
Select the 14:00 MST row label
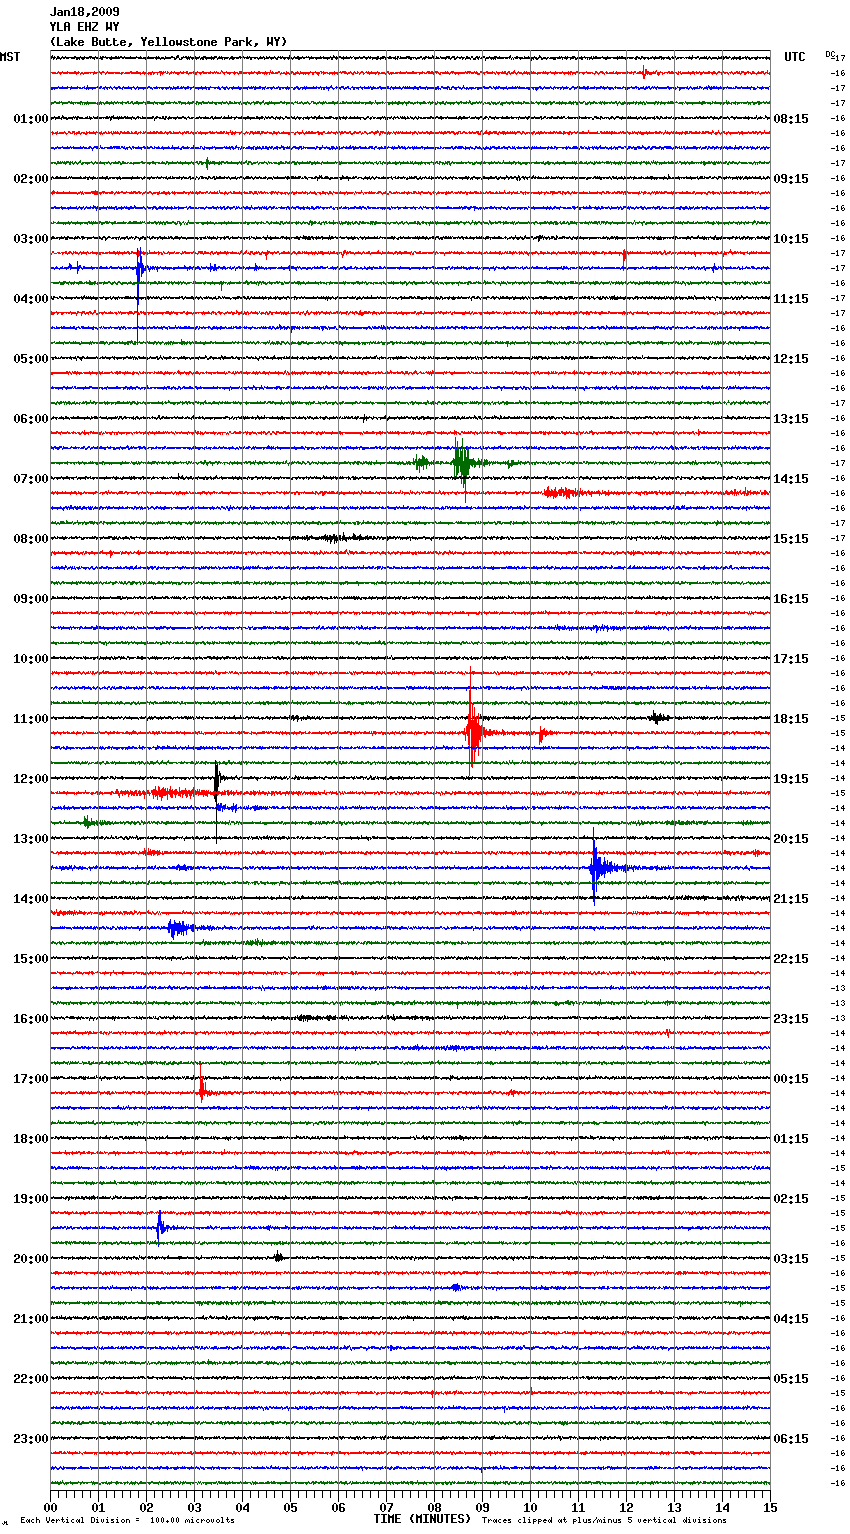tap(30, 899)
